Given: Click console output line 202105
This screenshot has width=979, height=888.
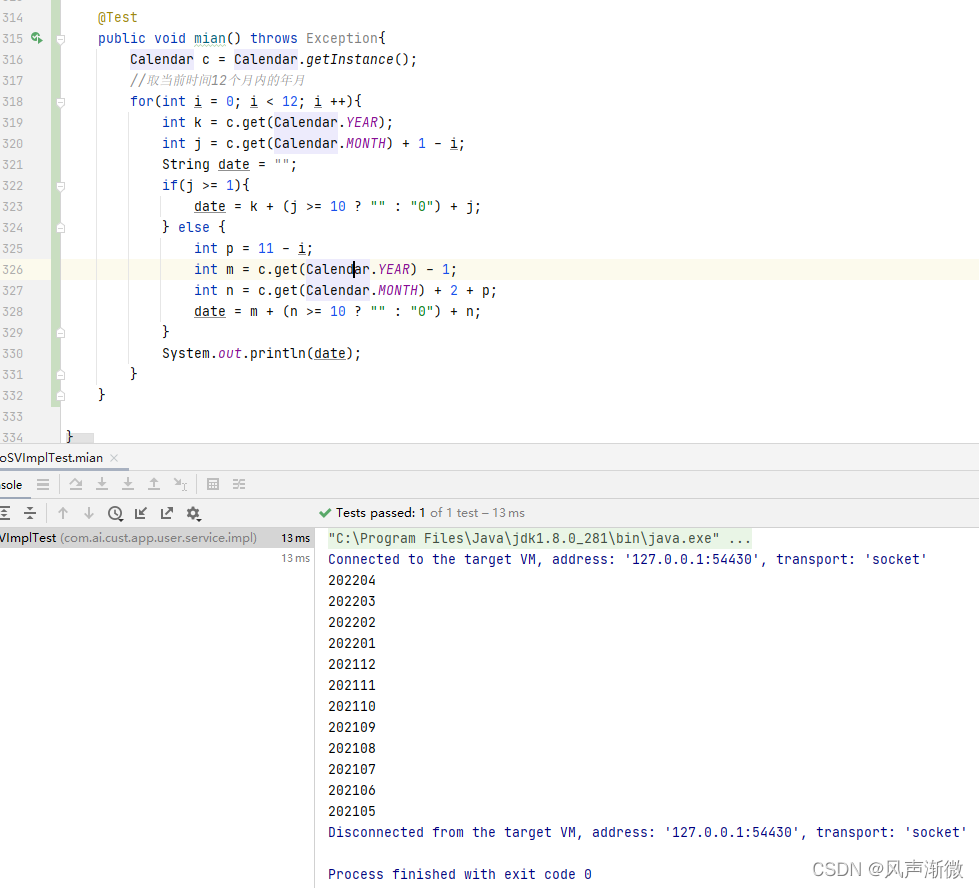Looking at the screenshot, I should coord(352,811).
